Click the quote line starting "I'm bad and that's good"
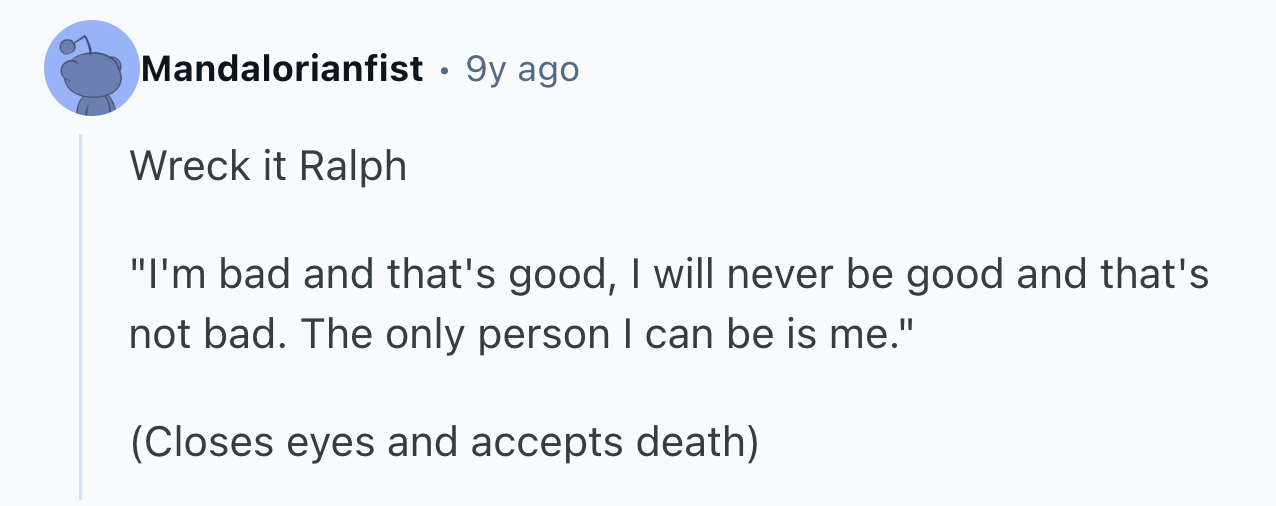 [x=669, y=276]
